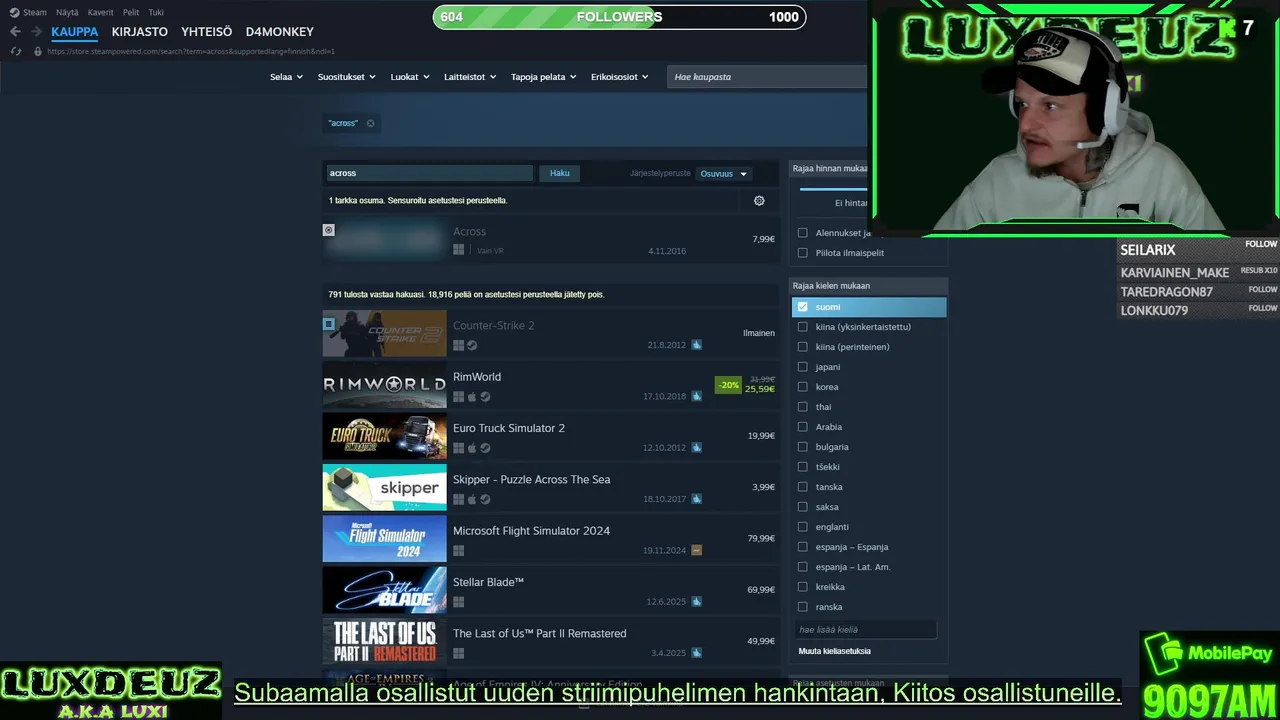Viewport: 1280px width, 720px height.
Task: Click SteamOS platform icon under Euro Truck Simulator 2
Action: tap(485, 448)
